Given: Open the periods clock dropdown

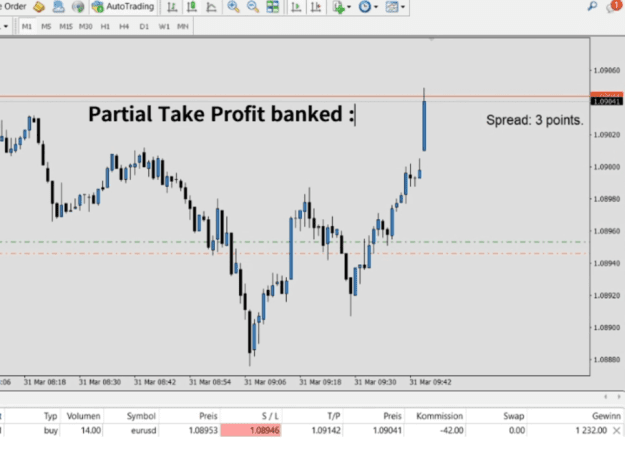Looking at the screenshot, I should tap(368, 7).
